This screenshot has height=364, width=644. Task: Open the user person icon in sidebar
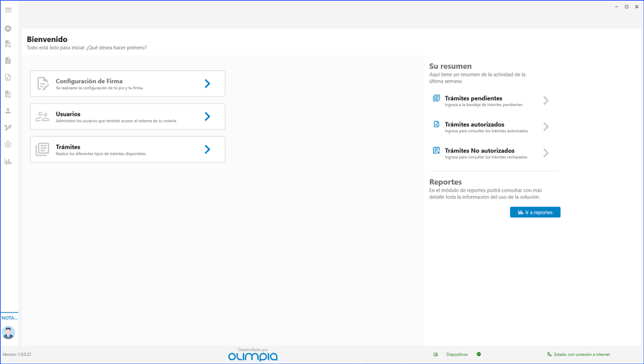8,111
